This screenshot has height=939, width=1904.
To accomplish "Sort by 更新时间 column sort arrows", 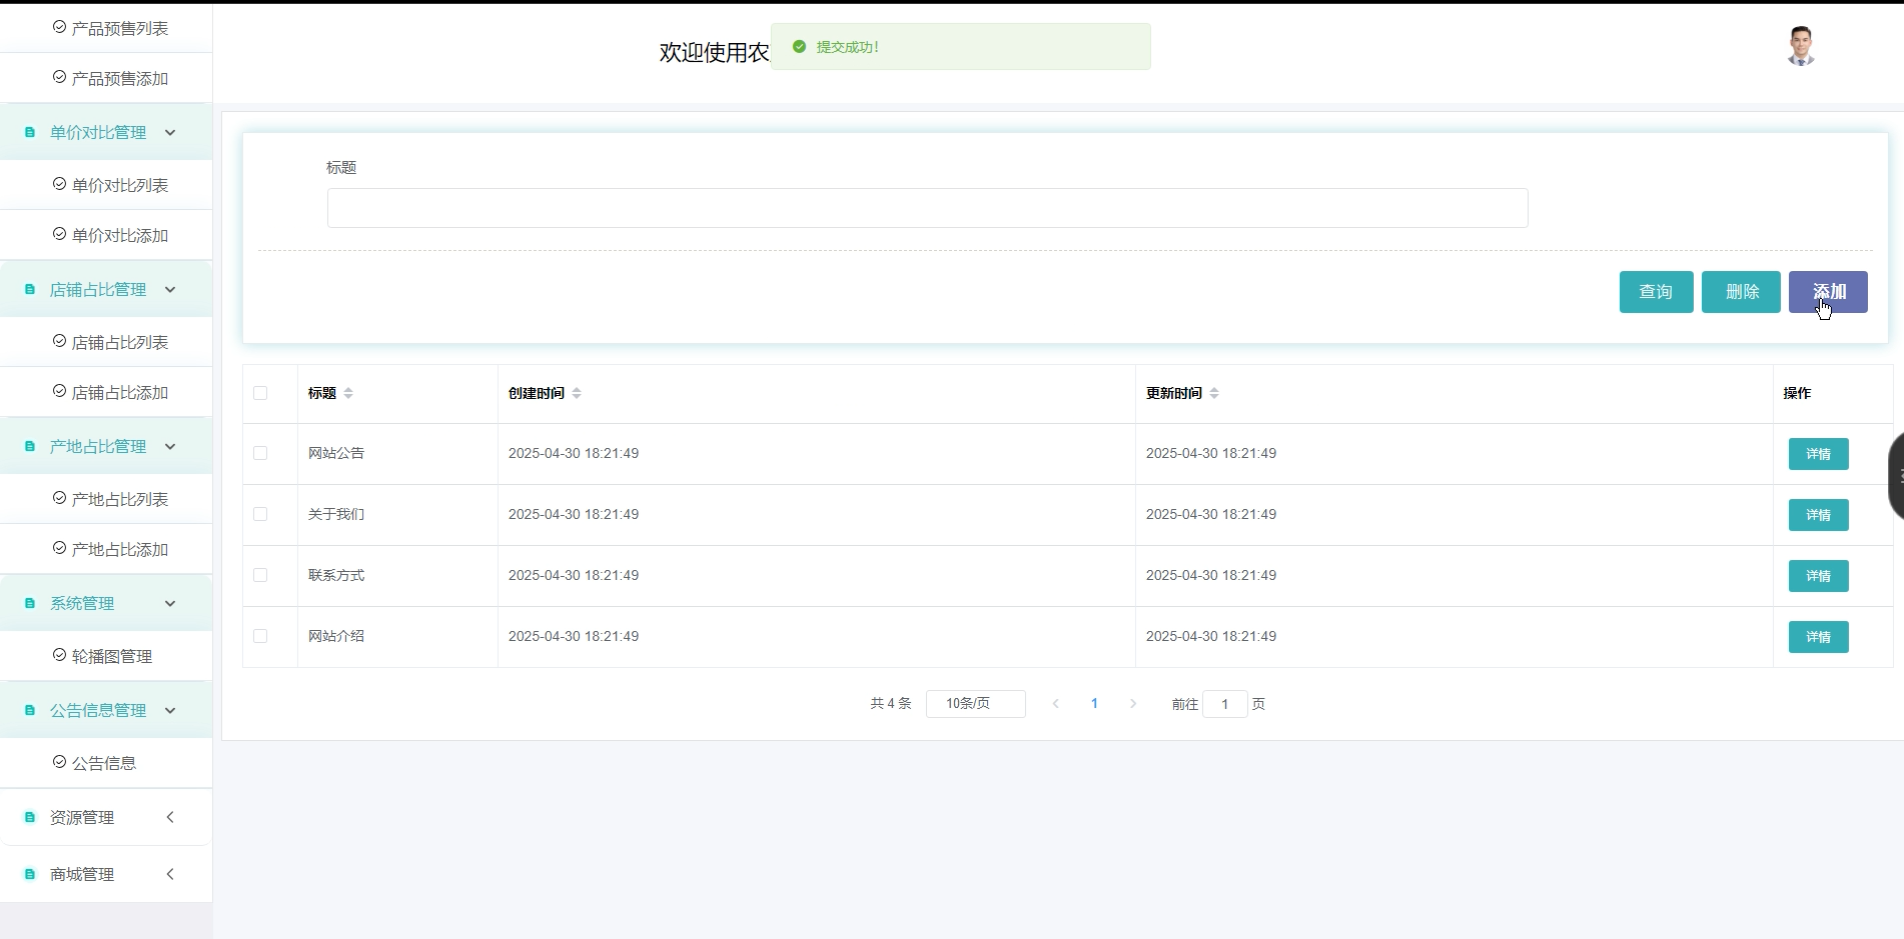I will (x=1214, y=393).
